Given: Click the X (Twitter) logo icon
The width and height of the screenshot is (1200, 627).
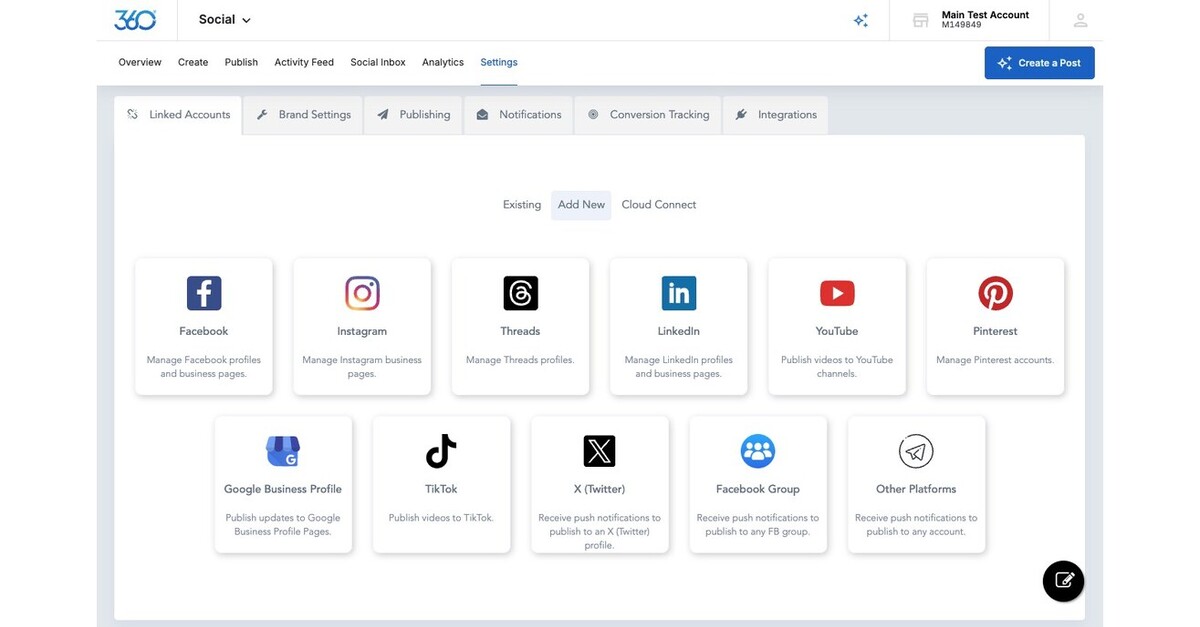Looking at the screenshot, I should click(599, 451).
